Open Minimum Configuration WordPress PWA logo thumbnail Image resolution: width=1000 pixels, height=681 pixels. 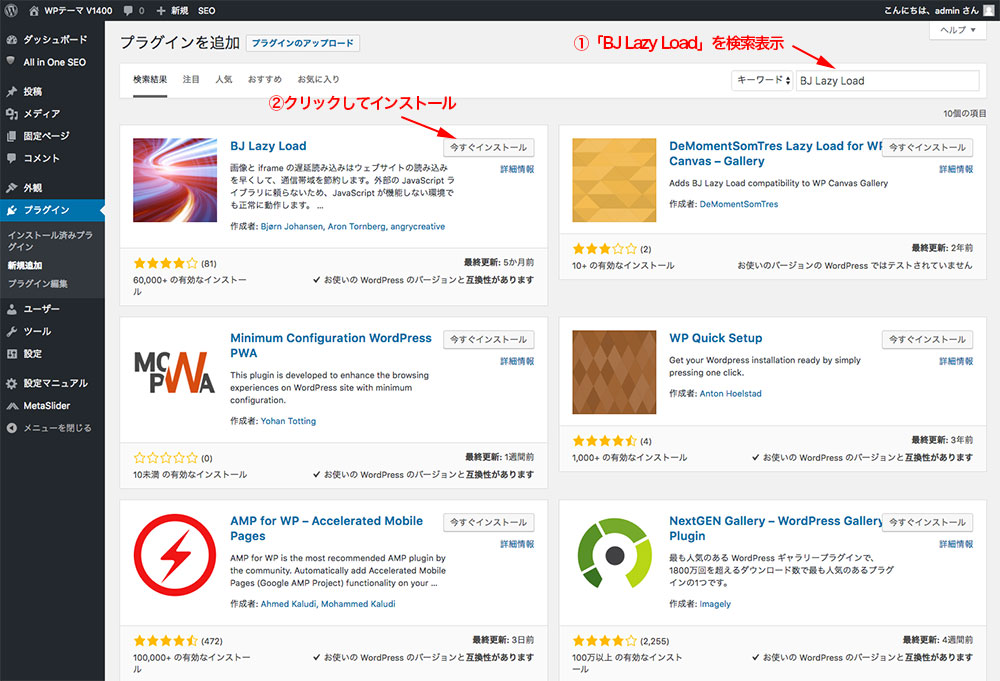(x=175, y=372)
